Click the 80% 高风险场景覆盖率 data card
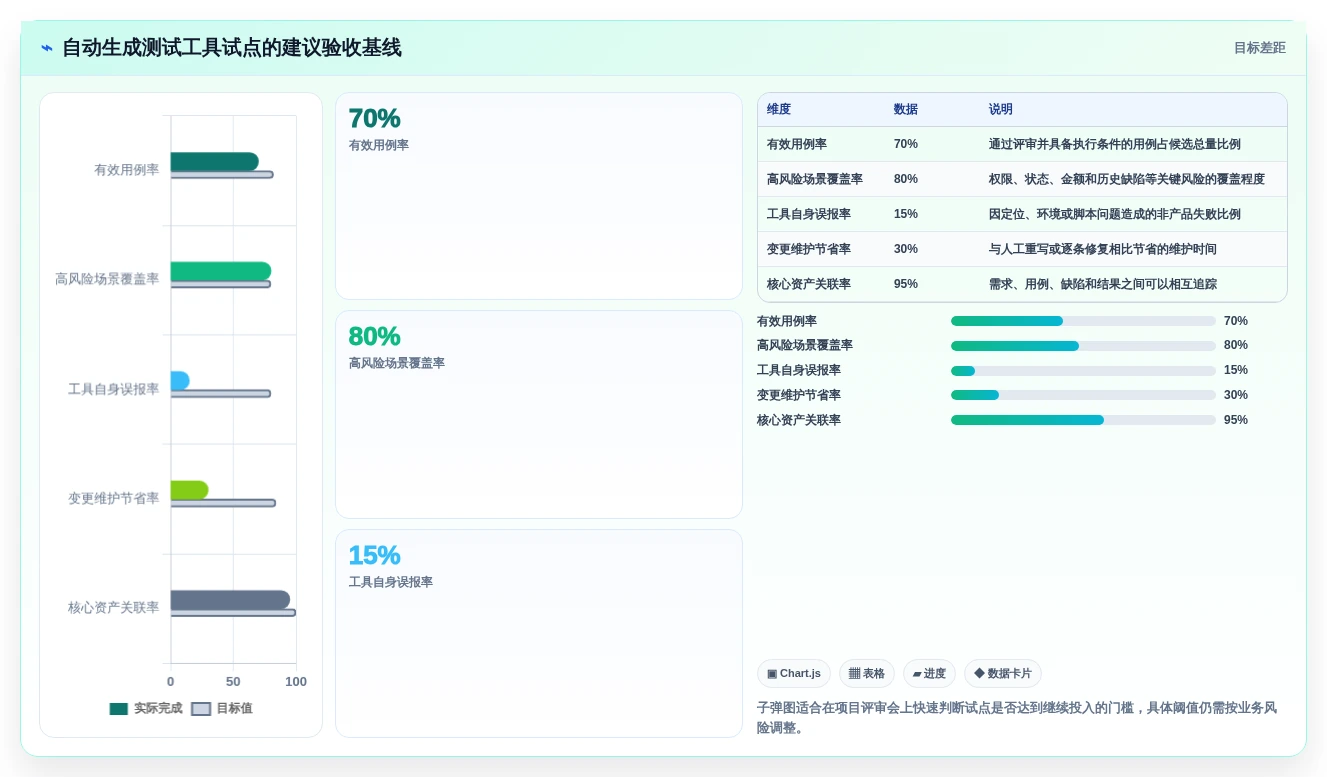The width and height of the screenshot is (1327, 777). [x=539, y=414]
